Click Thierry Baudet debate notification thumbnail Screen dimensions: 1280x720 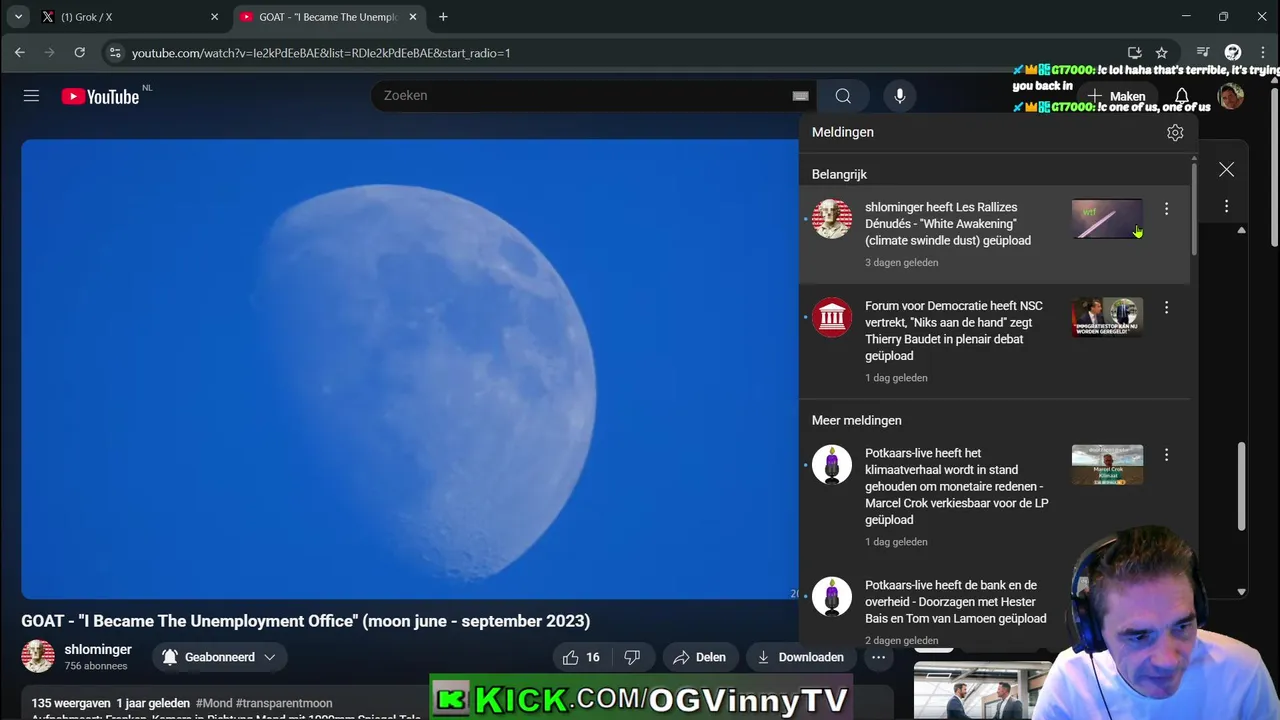click(x=1107, y=318)
